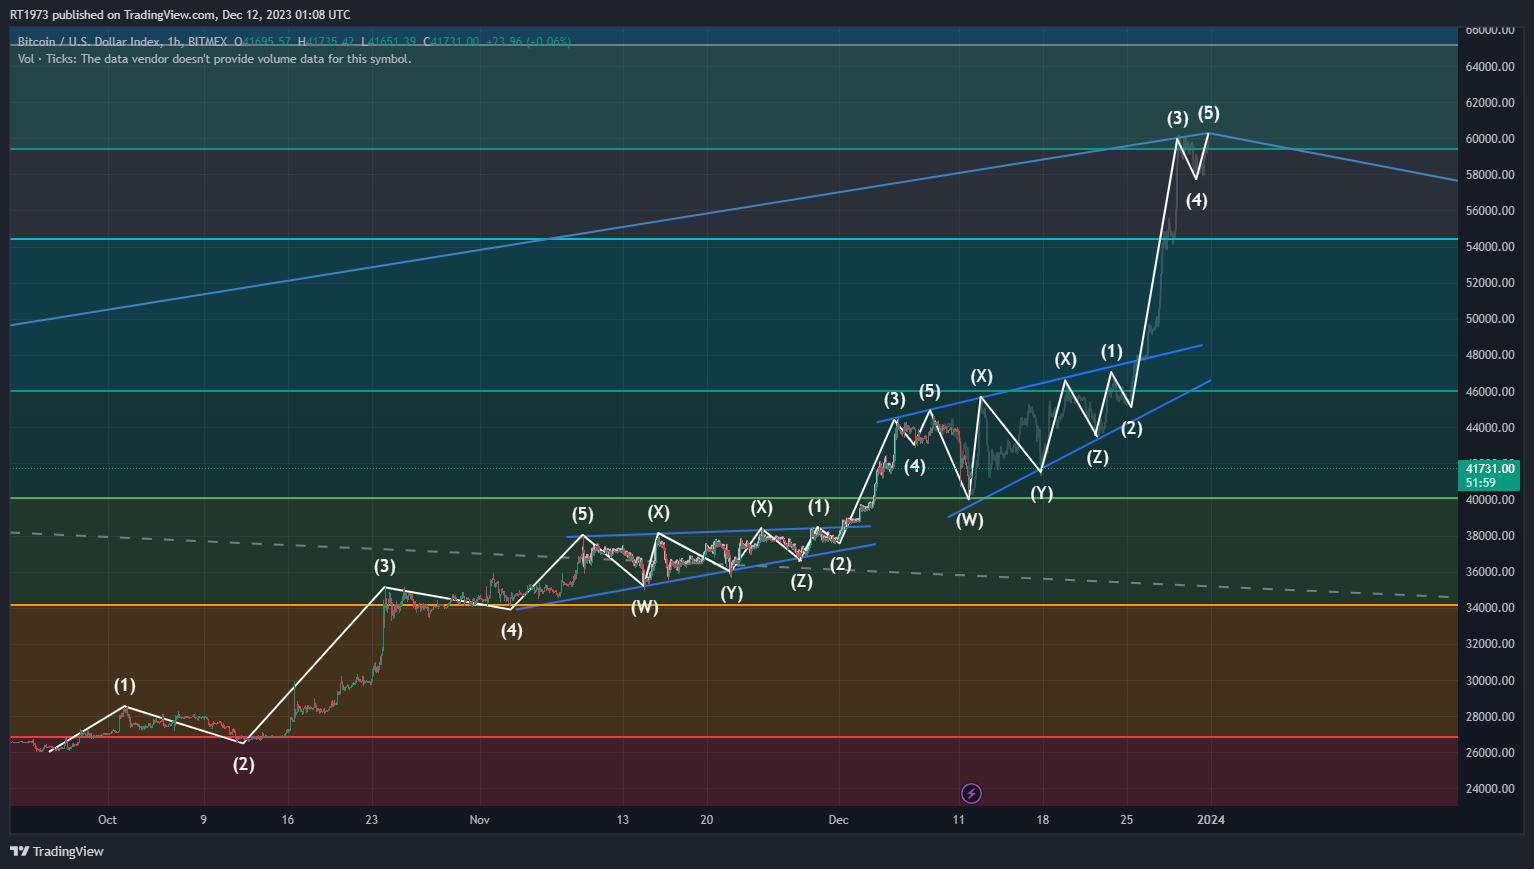Click the 34000.00 price axis label
The width and height of the screenshot is (1534, 869).
tap(1490, 607)
